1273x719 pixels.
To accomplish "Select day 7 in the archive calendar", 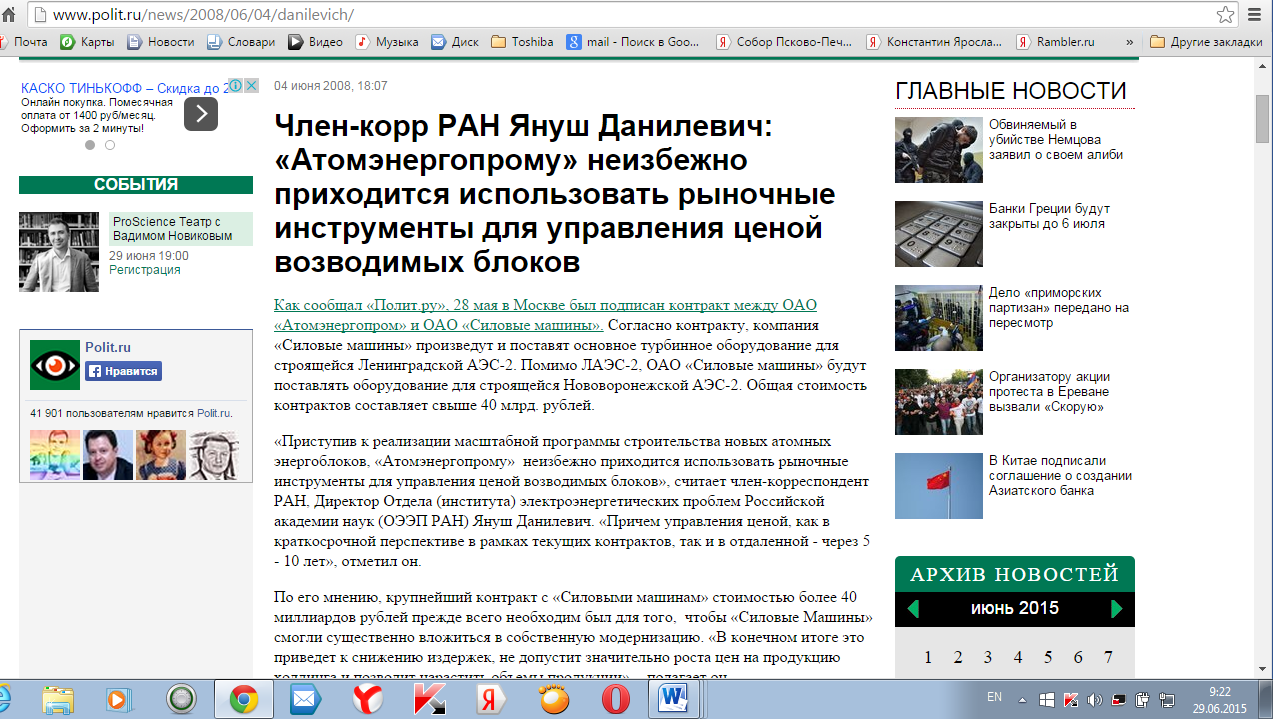I will tap(1108, 657).
